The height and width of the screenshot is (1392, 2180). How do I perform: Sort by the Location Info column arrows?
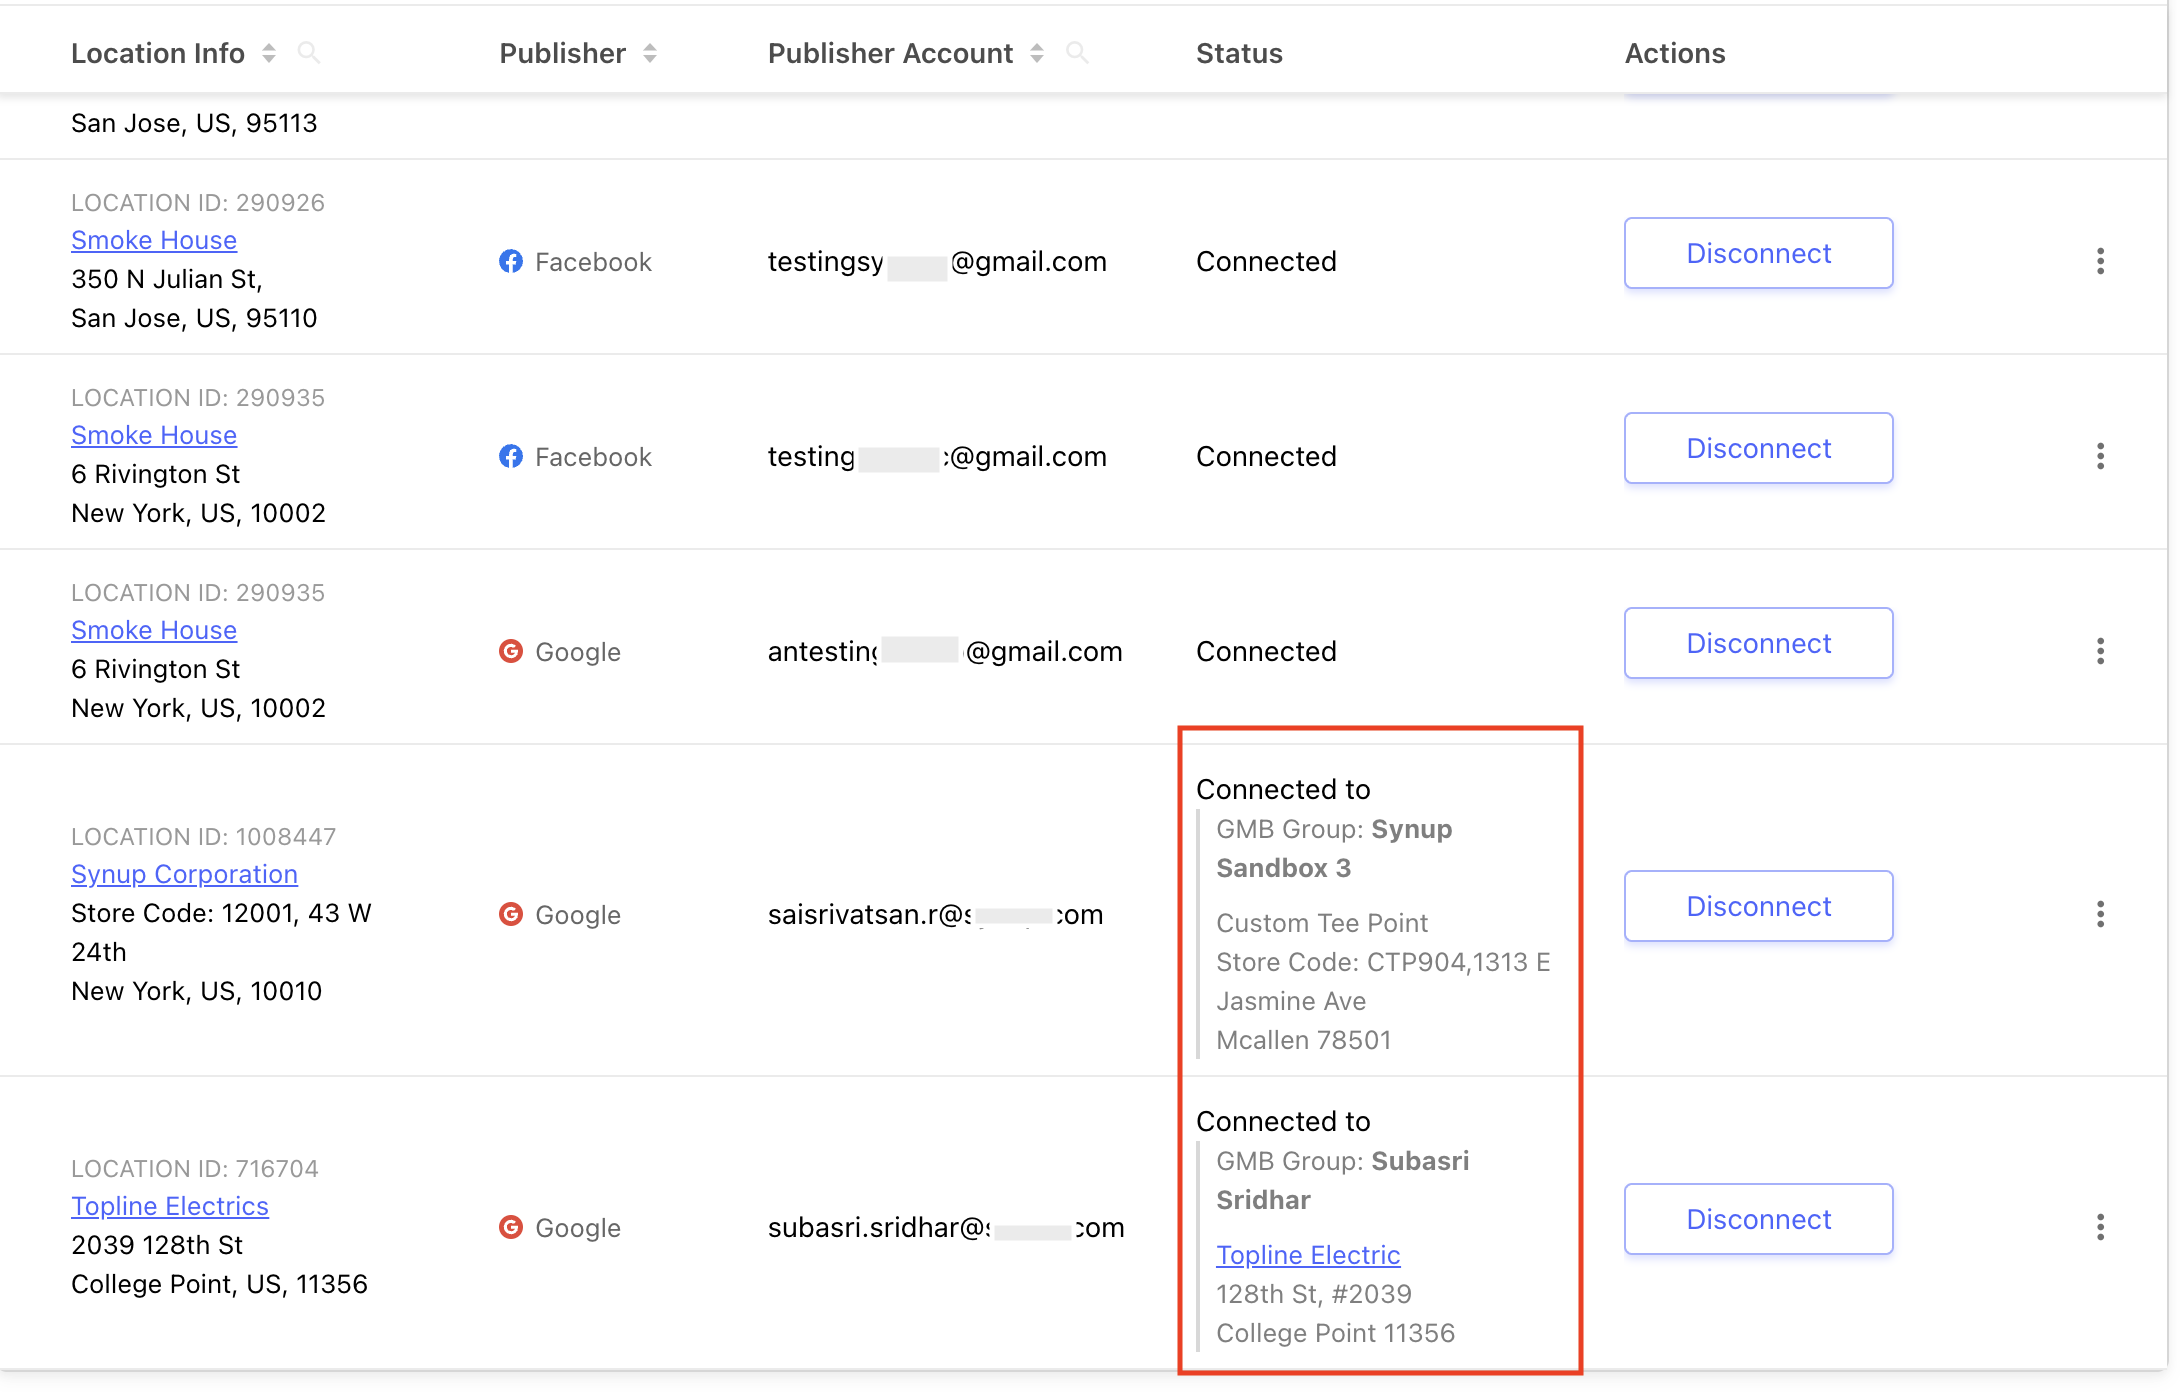click(269, 53)
